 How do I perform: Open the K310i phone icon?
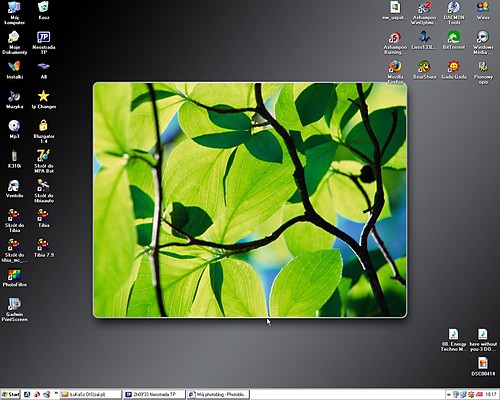click(x=14, y=159)
